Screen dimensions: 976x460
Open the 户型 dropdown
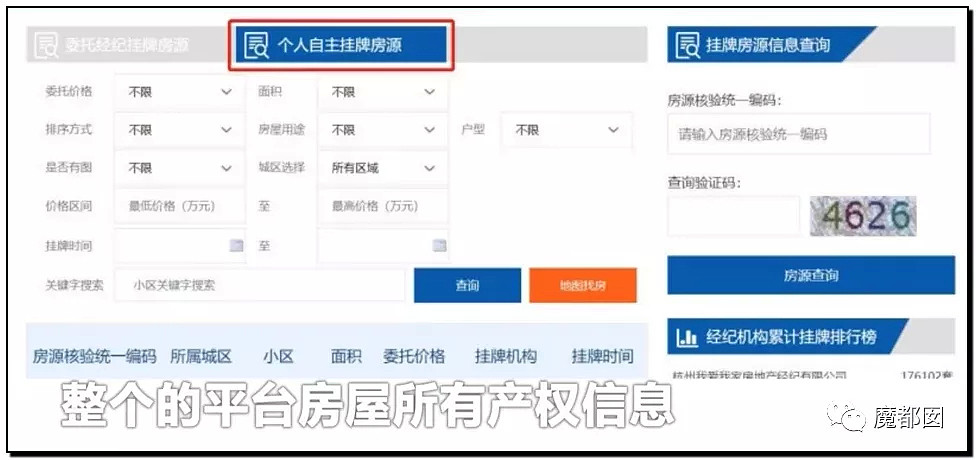(566, 130)
